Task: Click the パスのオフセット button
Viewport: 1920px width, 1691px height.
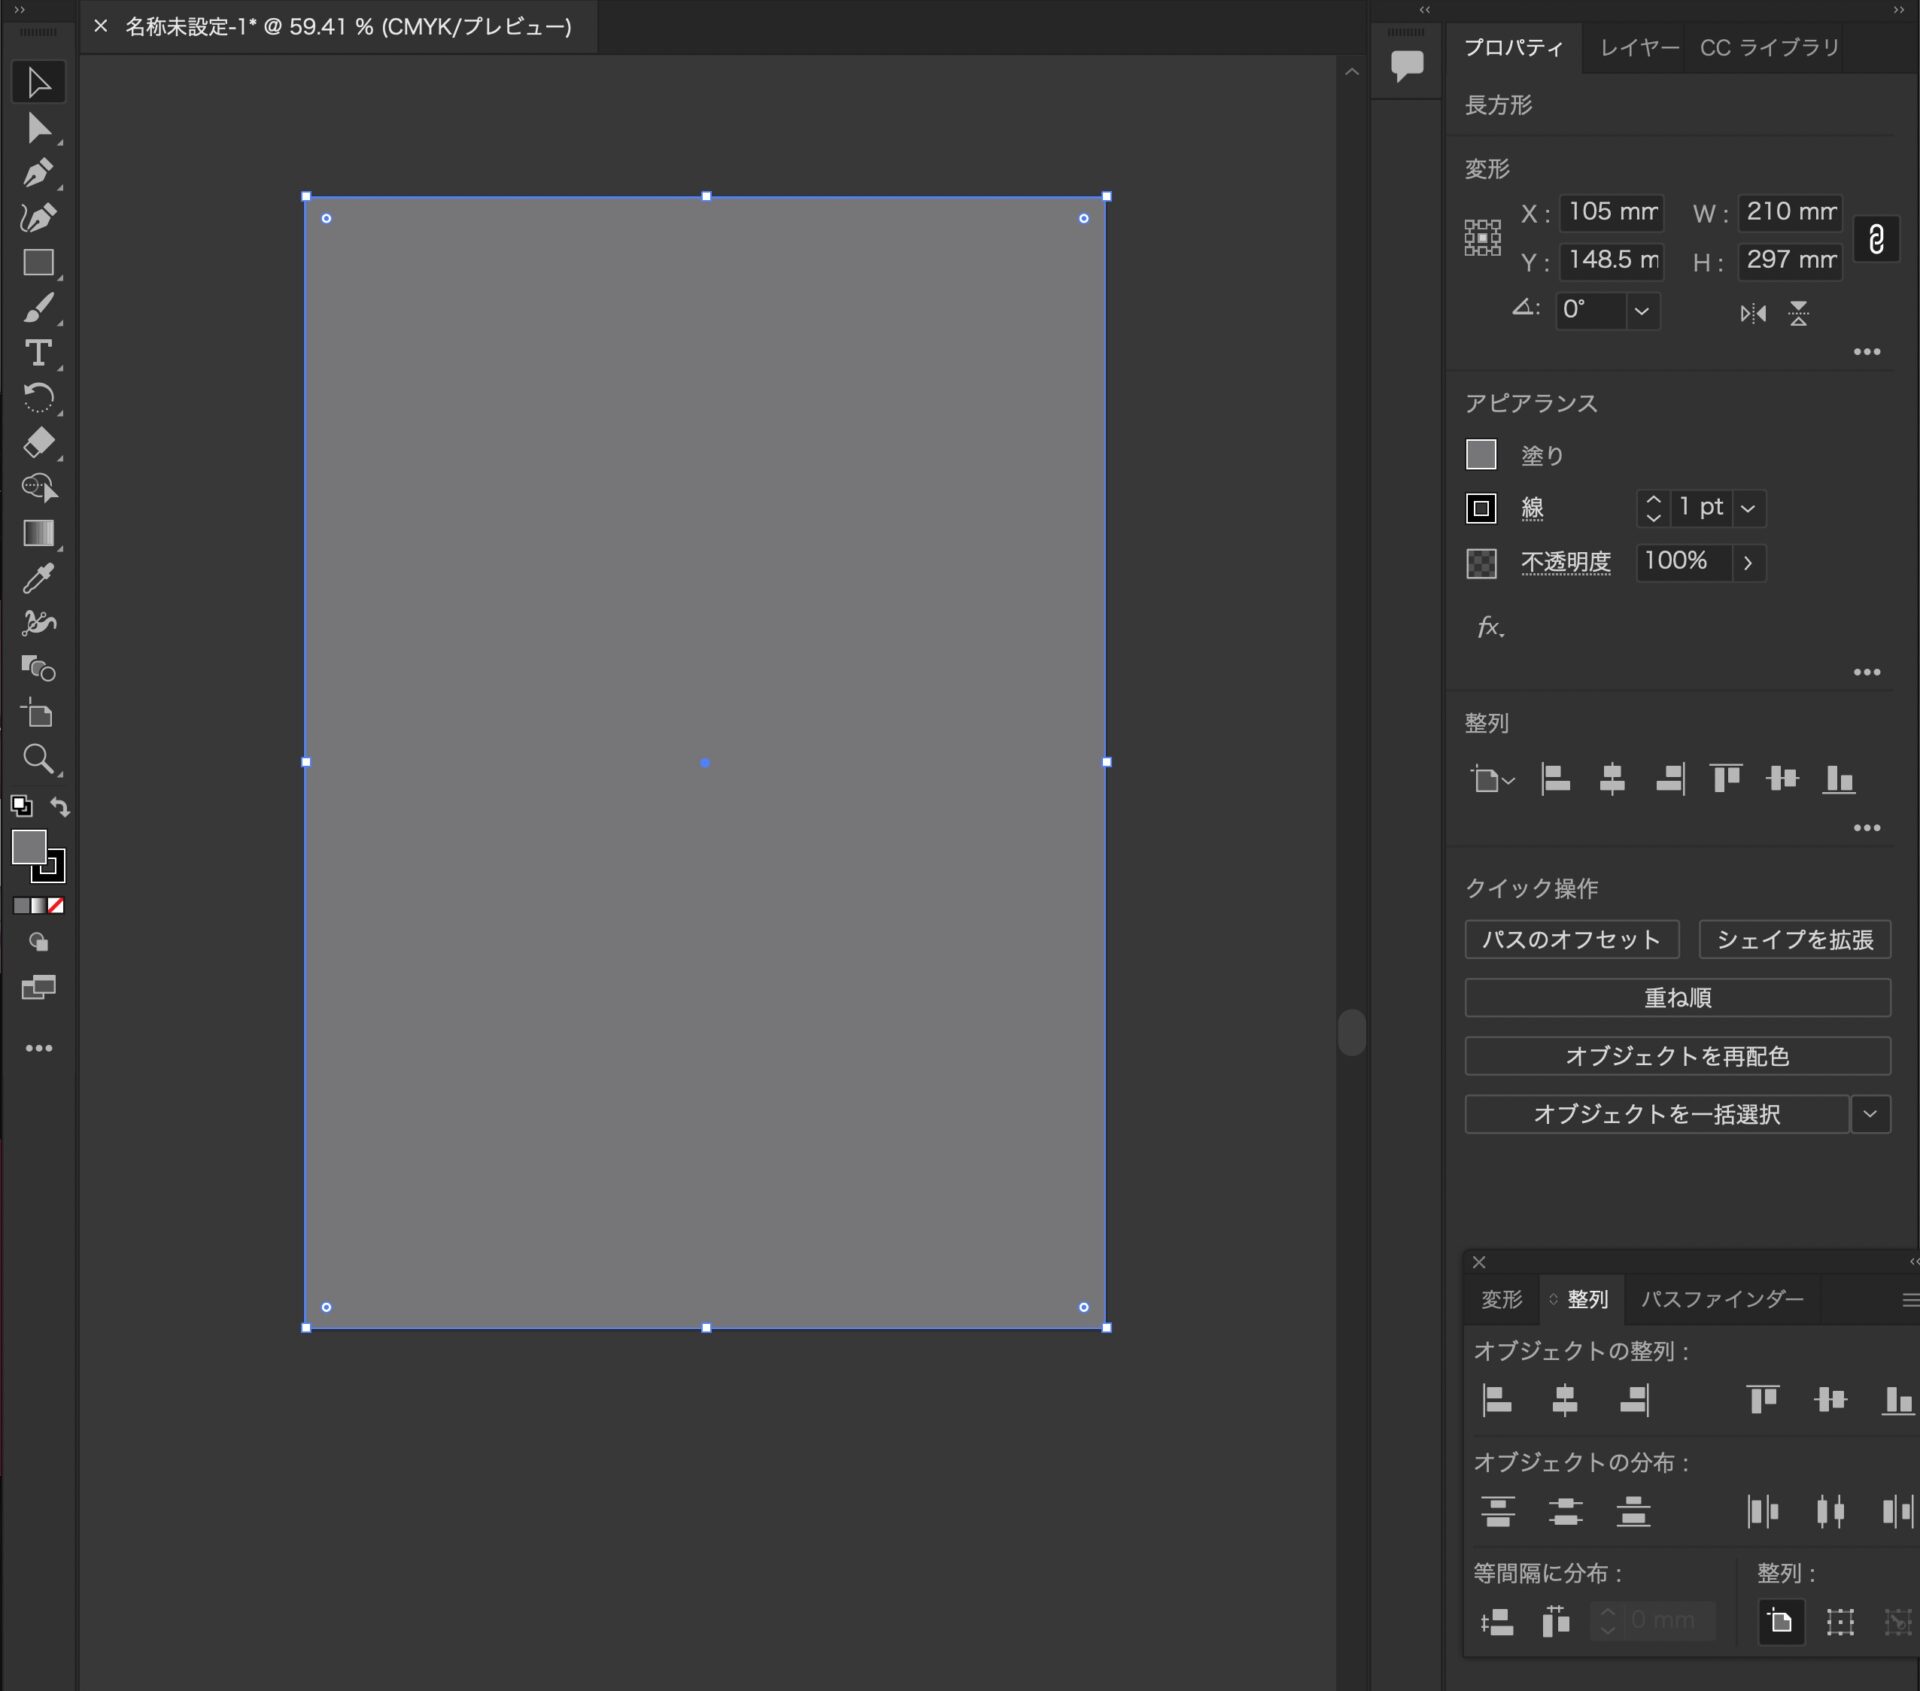Action: pyautogui.click(x=1571, y=939)
